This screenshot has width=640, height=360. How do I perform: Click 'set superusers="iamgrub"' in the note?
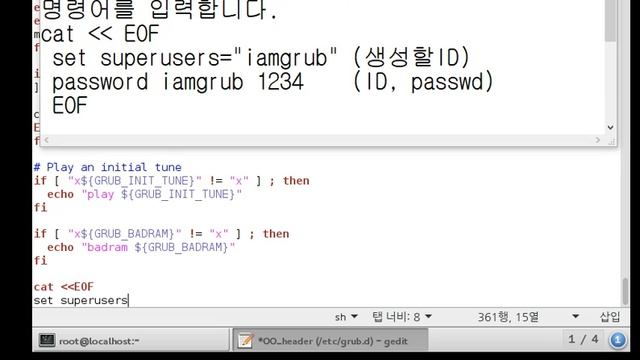(x=195, y=58)
